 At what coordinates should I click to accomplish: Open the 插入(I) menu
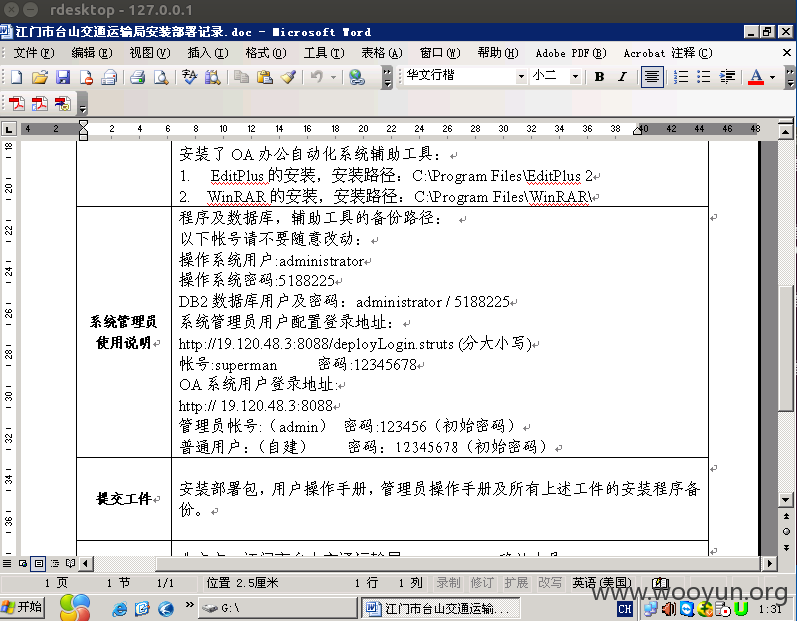207,53
